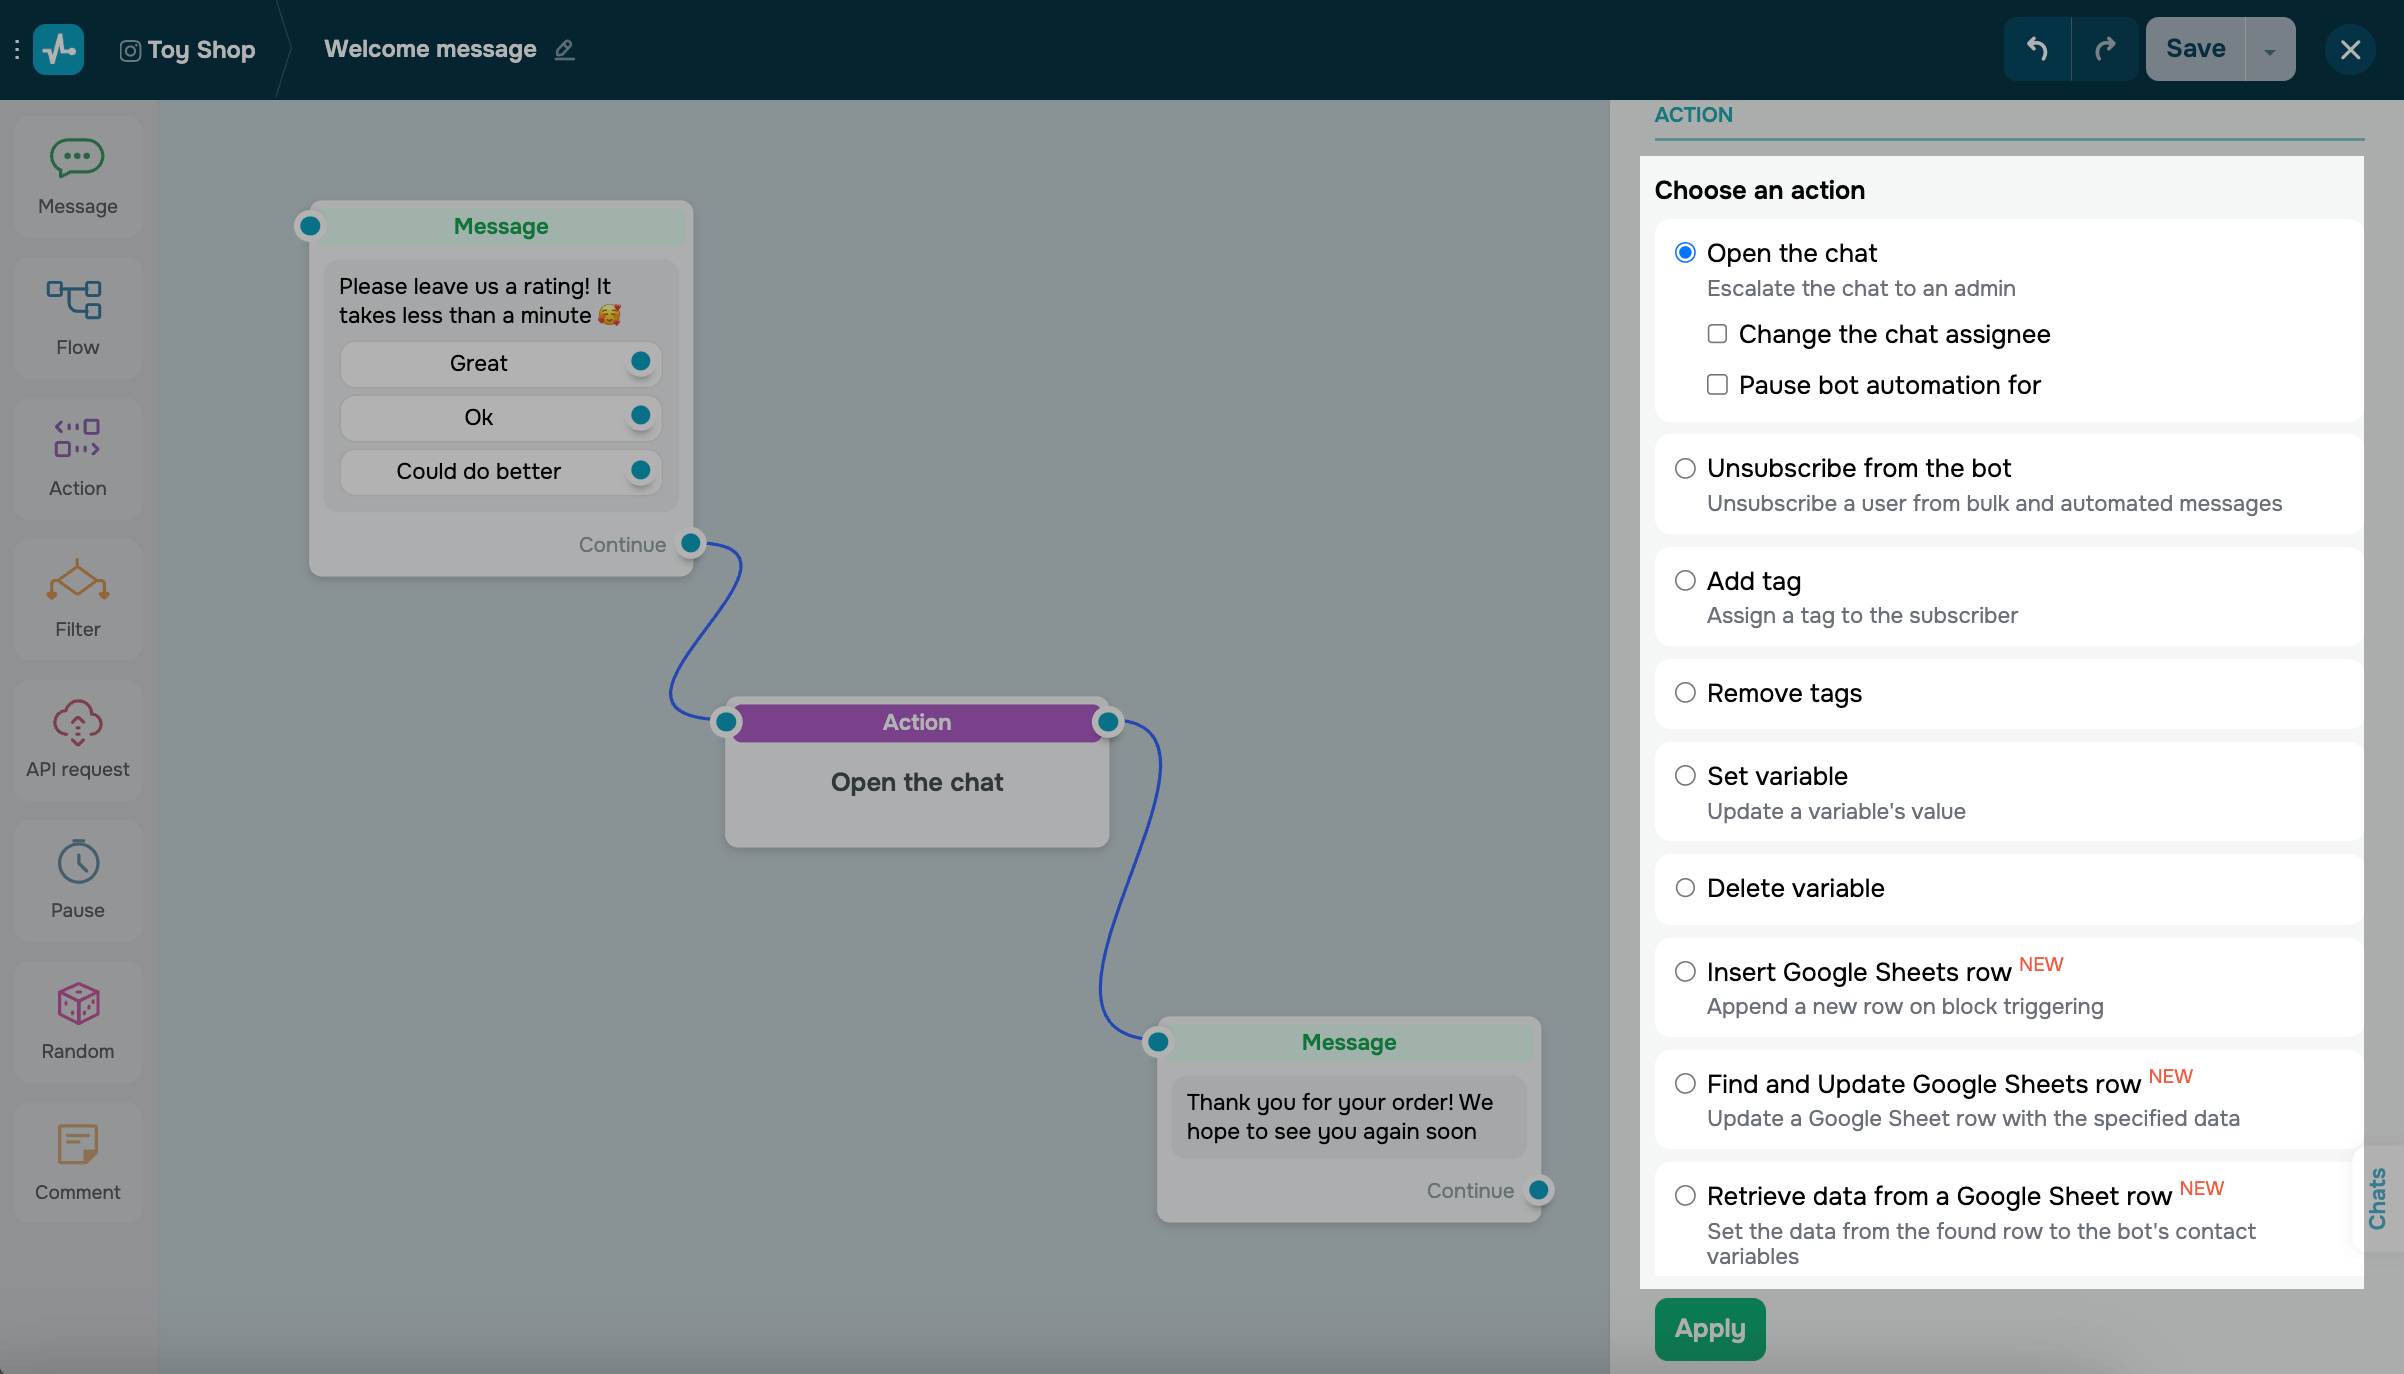Screen dimensions: 2404x1374
Task: Edit flow name with pencil icon
Action: (x=565, y=49)
